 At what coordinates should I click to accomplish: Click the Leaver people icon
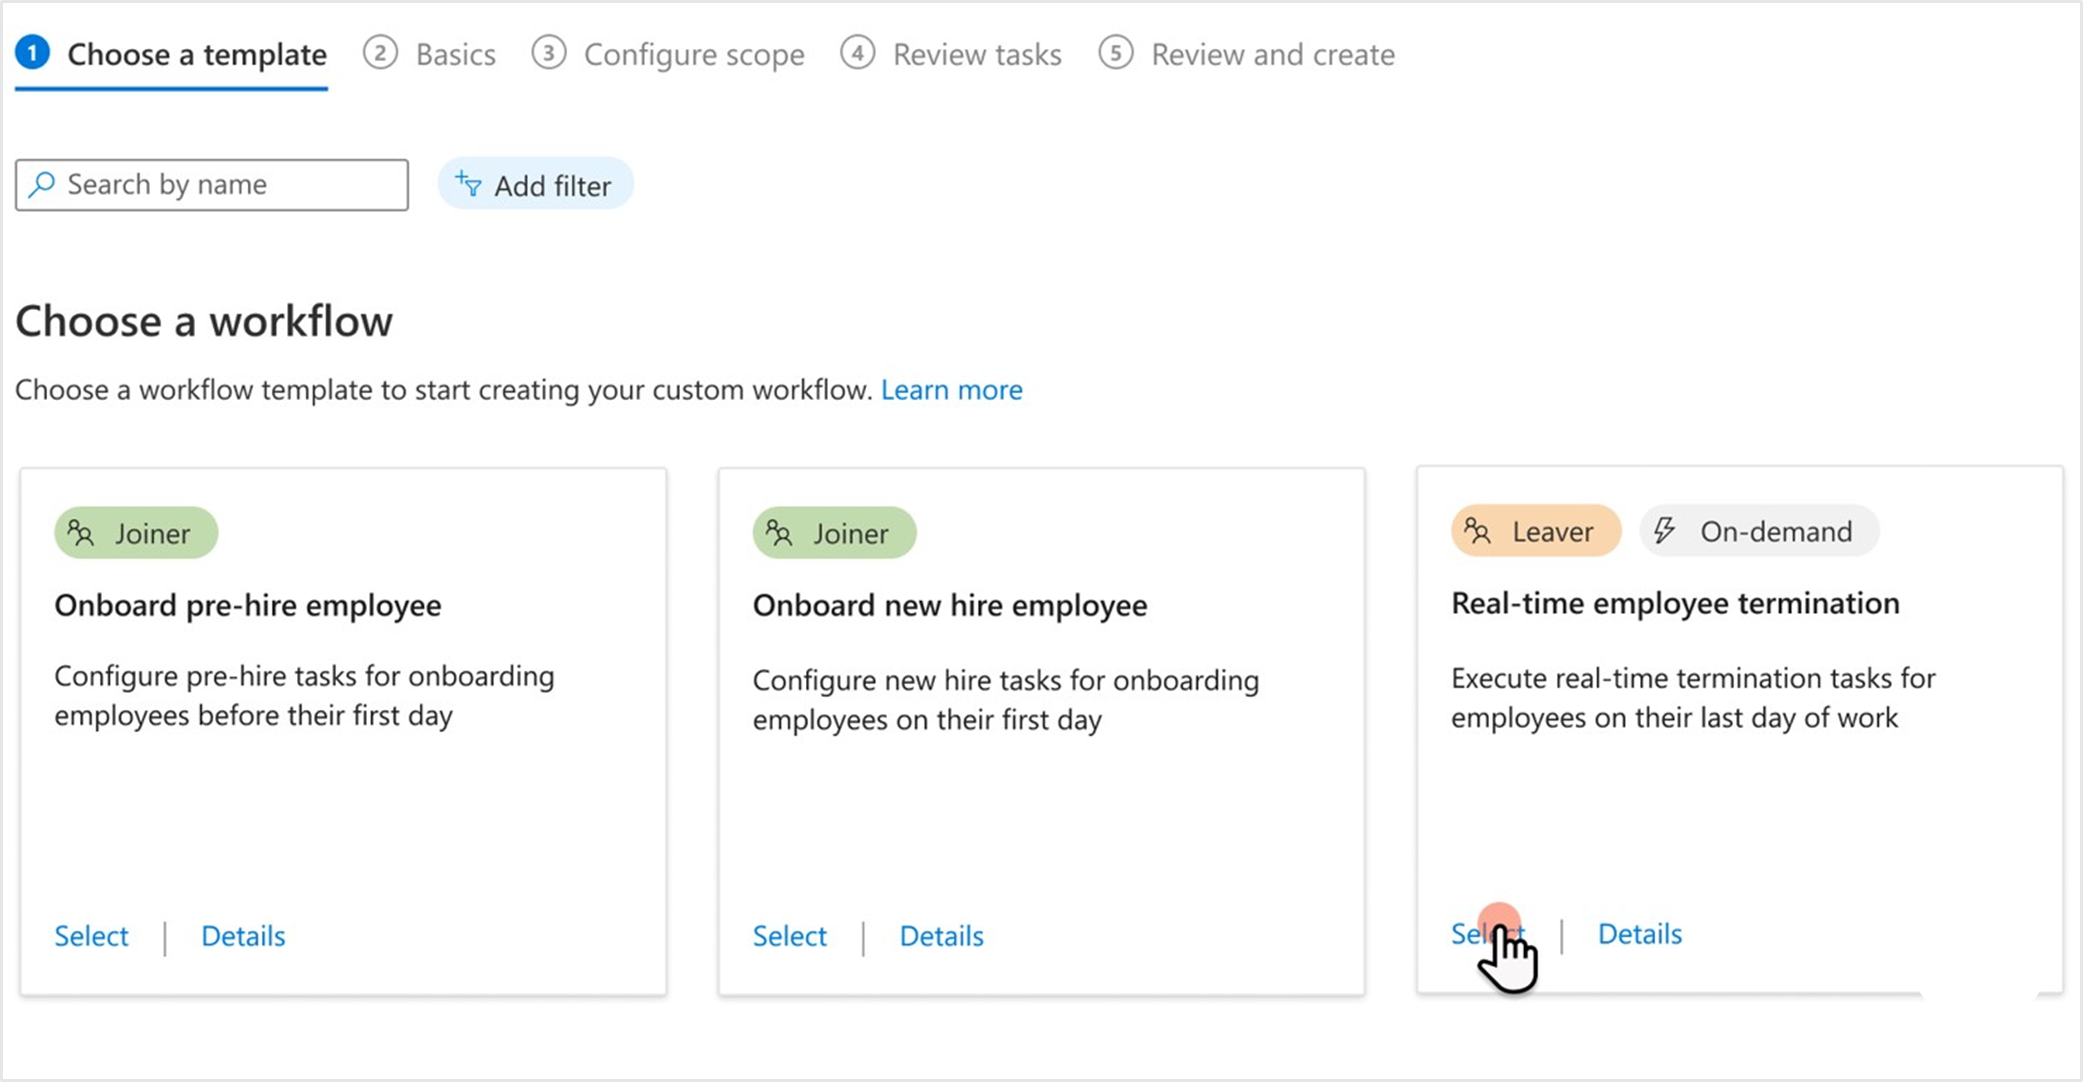coord(1477,531)
